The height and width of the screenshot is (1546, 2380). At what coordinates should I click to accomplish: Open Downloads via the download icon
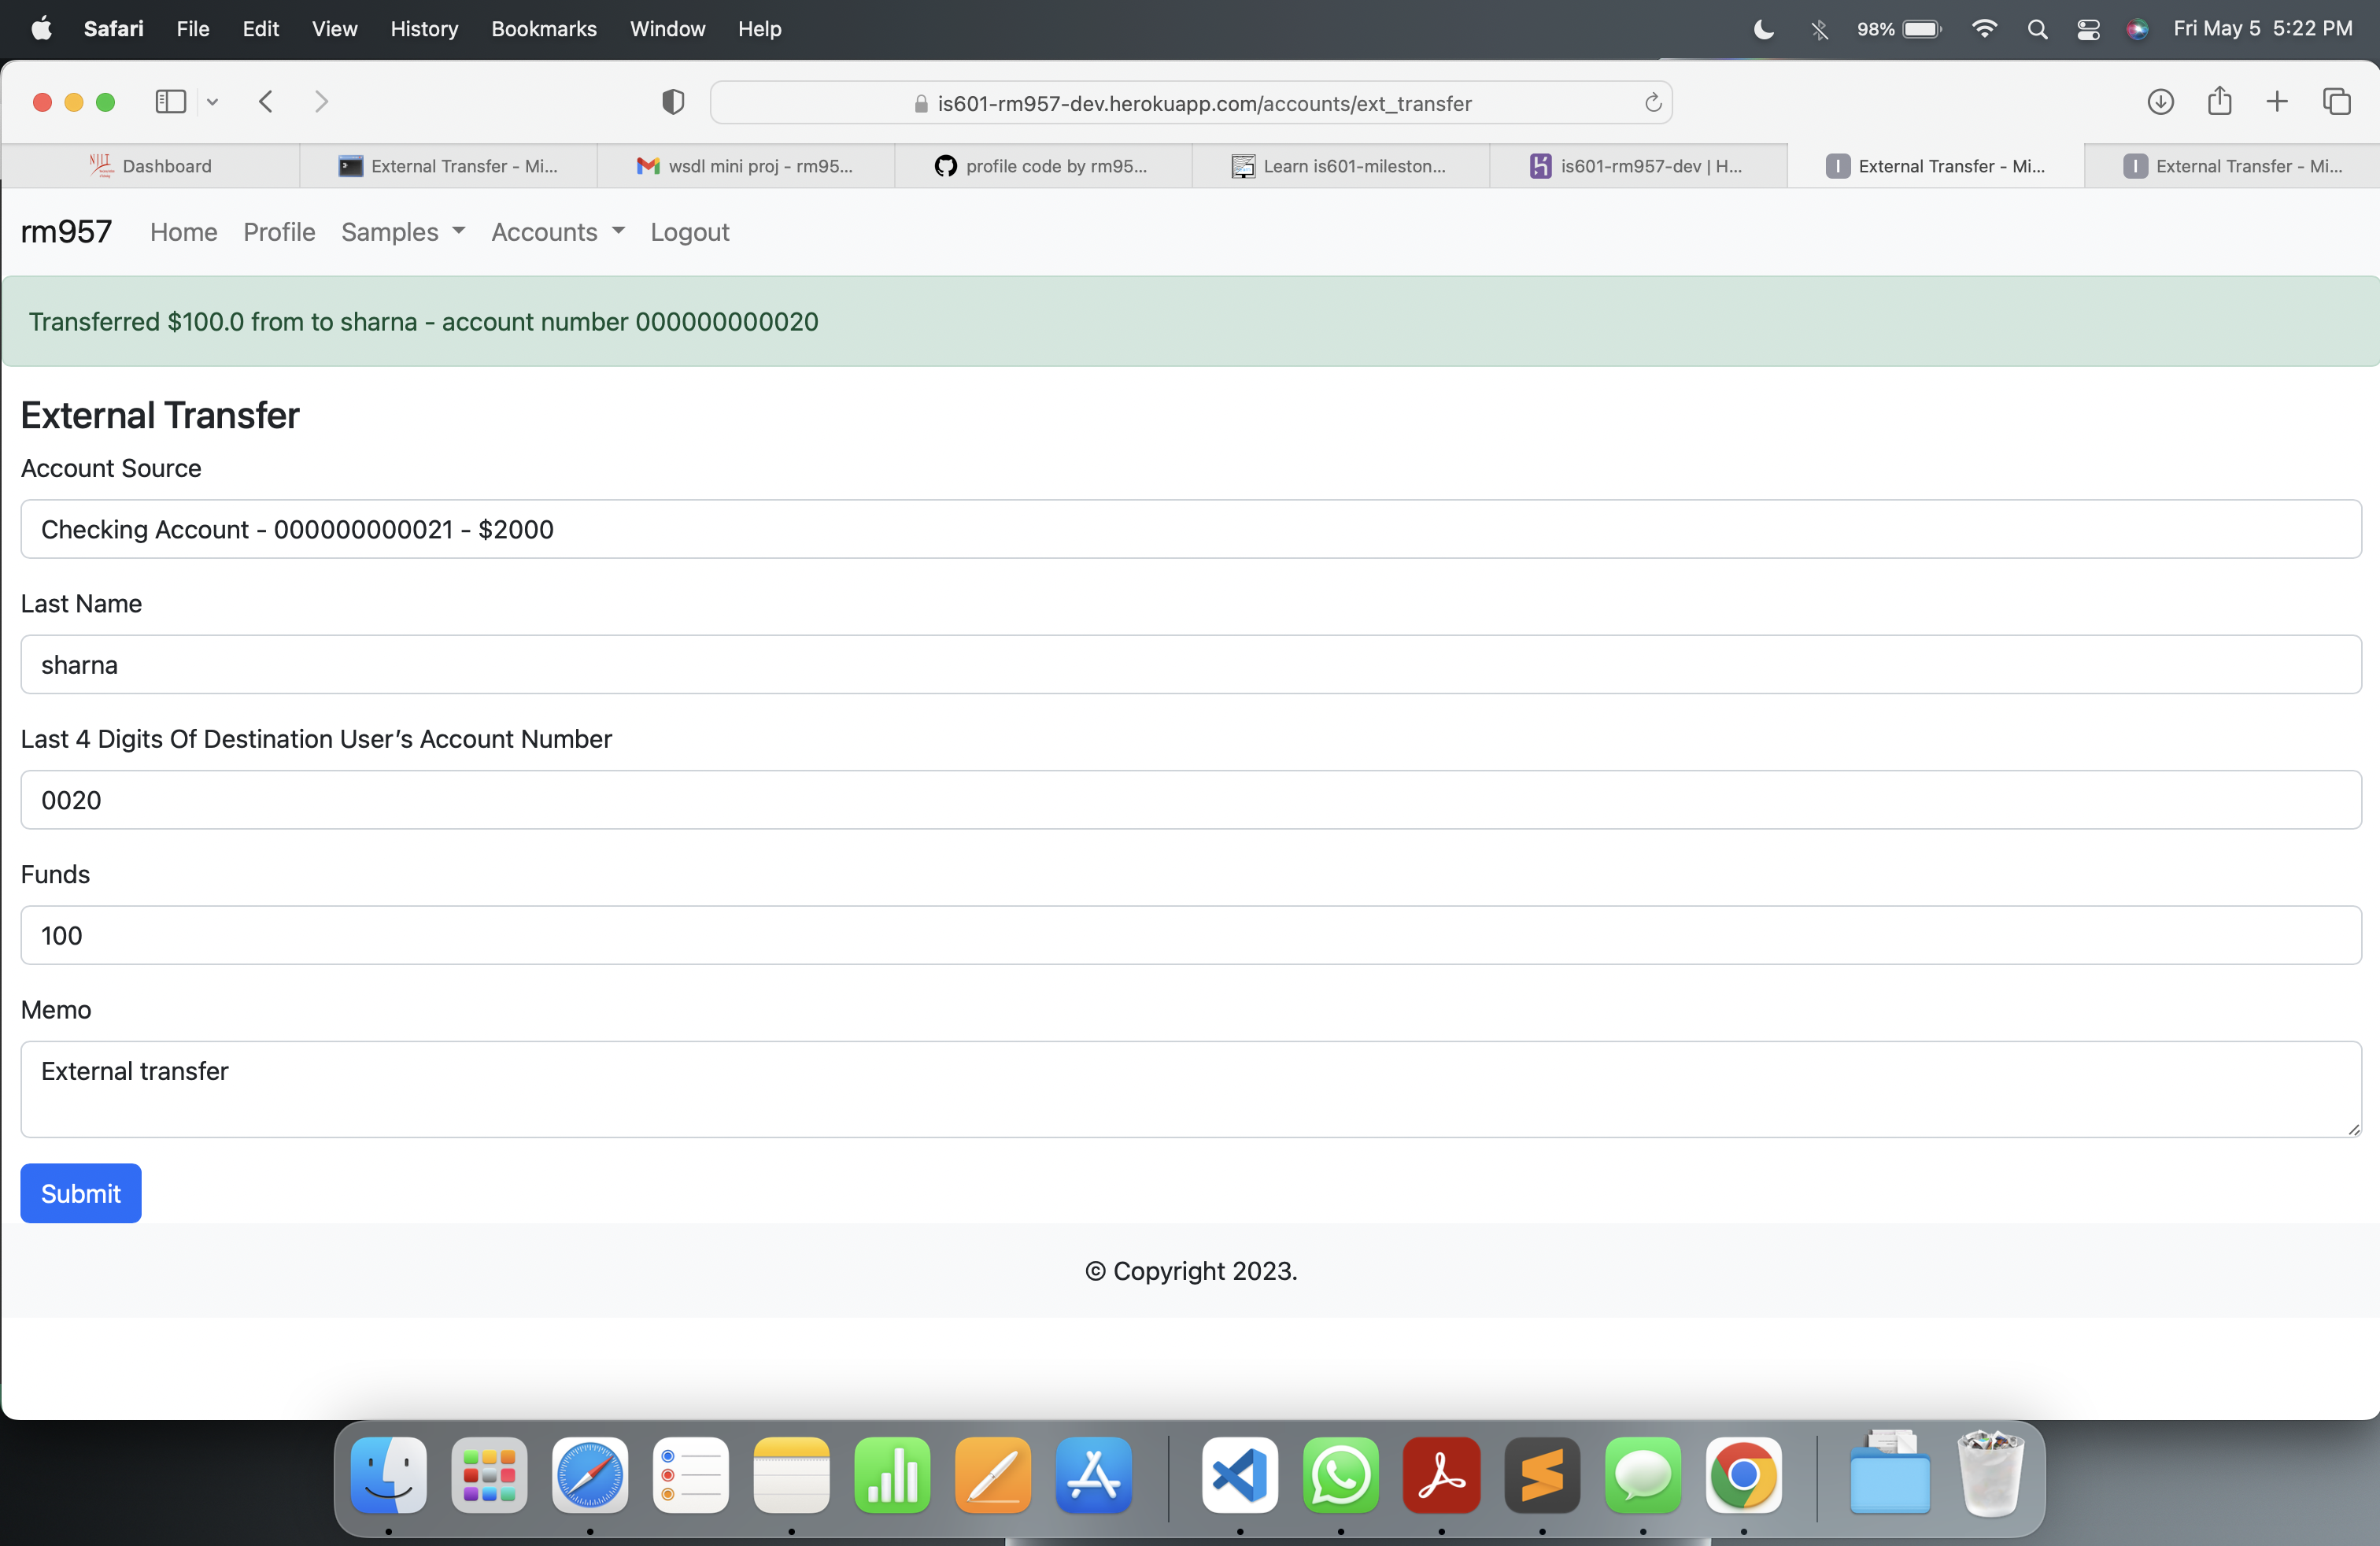pos(2161,101)
